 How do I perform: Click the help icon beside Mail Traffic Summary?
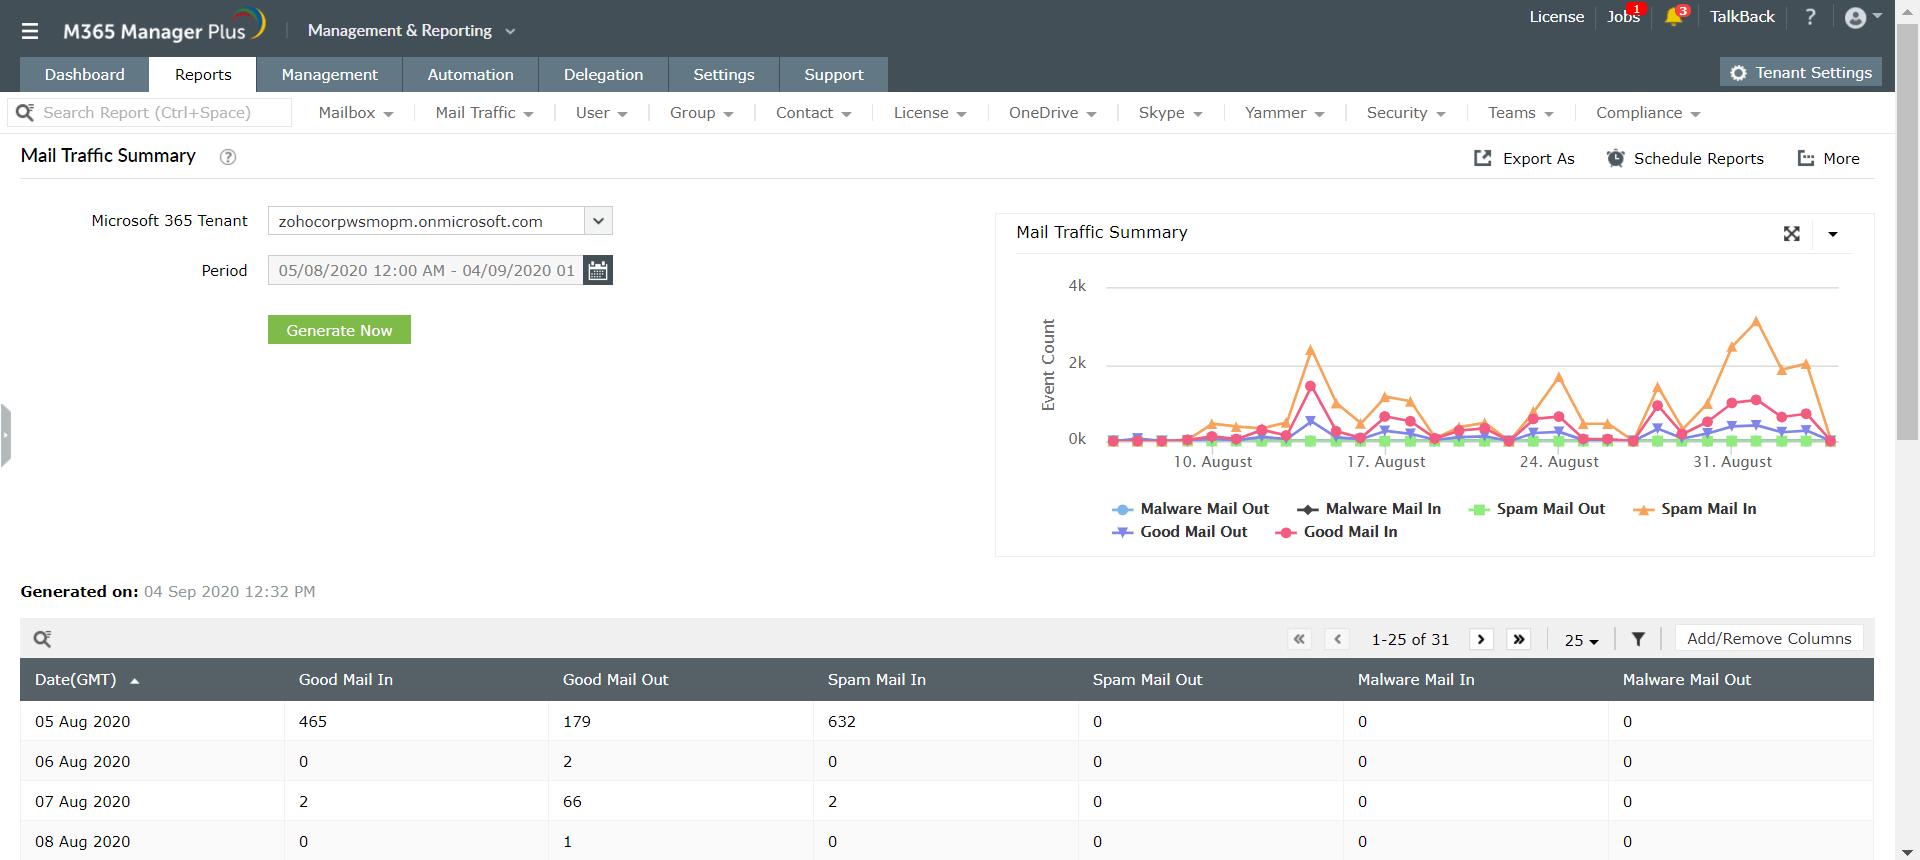[228, 157]
